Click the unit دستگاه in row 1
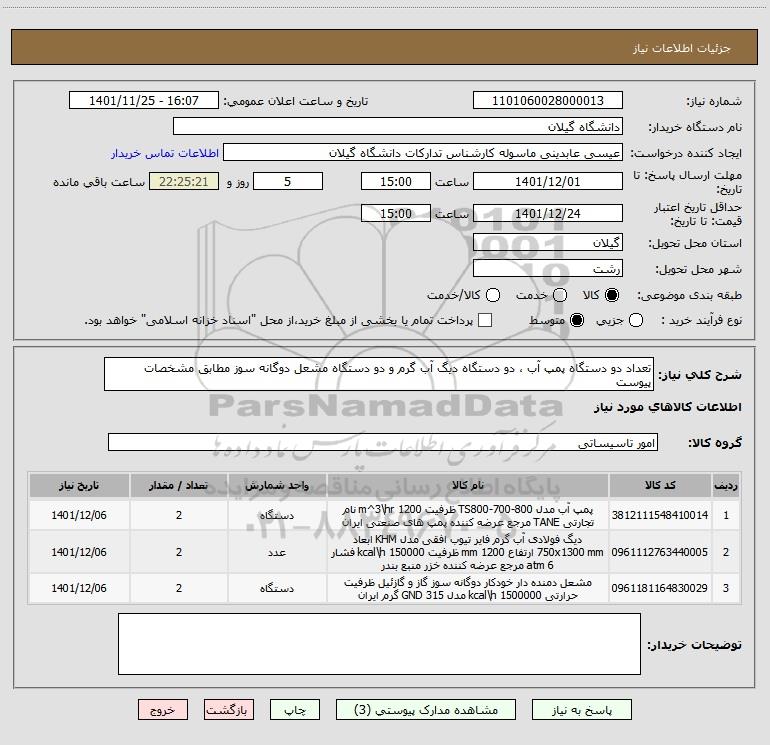 click(277, 515)
